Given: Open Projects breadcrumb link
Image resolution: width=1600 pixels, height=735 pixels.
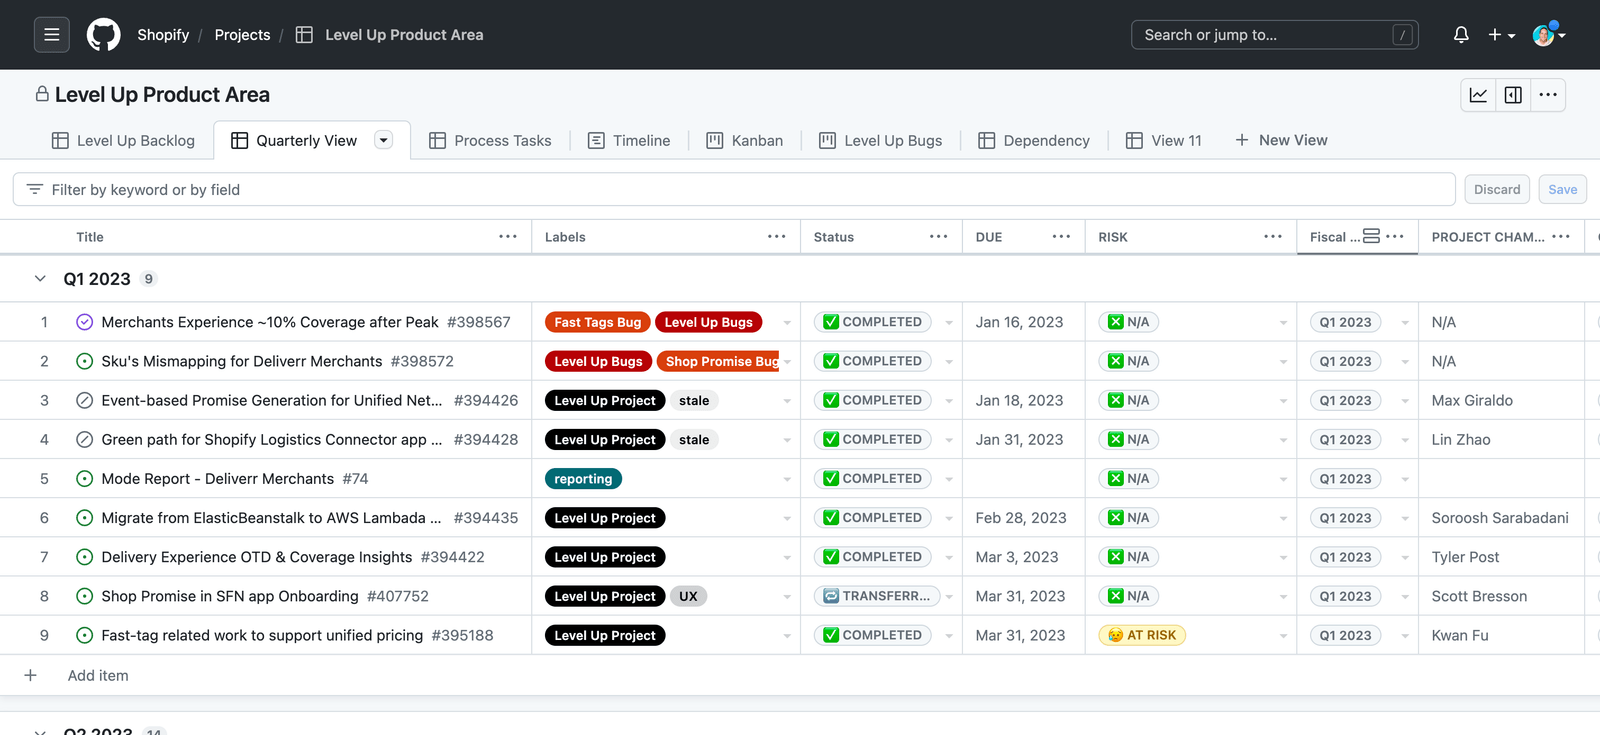Looking at the screenshot, I should (x=242, y=35).
